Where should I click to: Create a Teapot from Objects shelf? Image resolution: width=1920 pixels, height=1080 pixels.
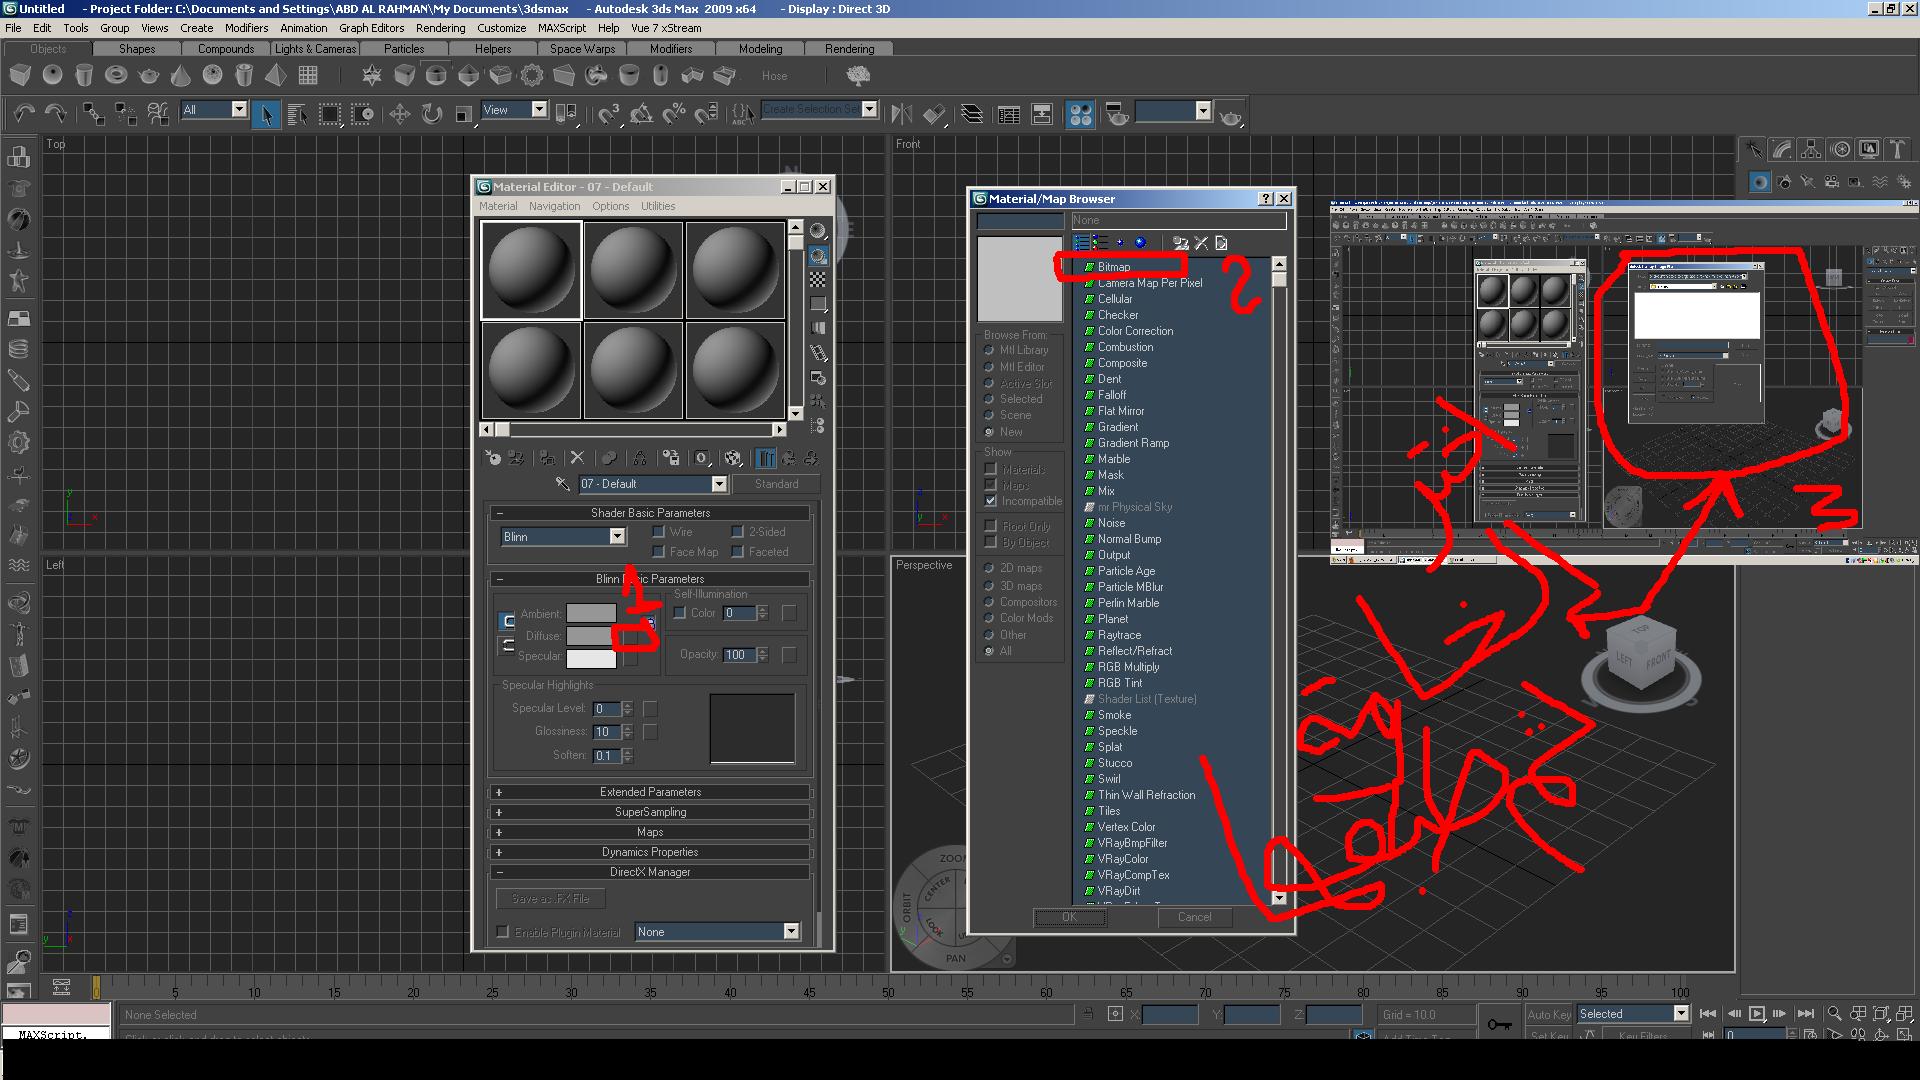point(148,75)
